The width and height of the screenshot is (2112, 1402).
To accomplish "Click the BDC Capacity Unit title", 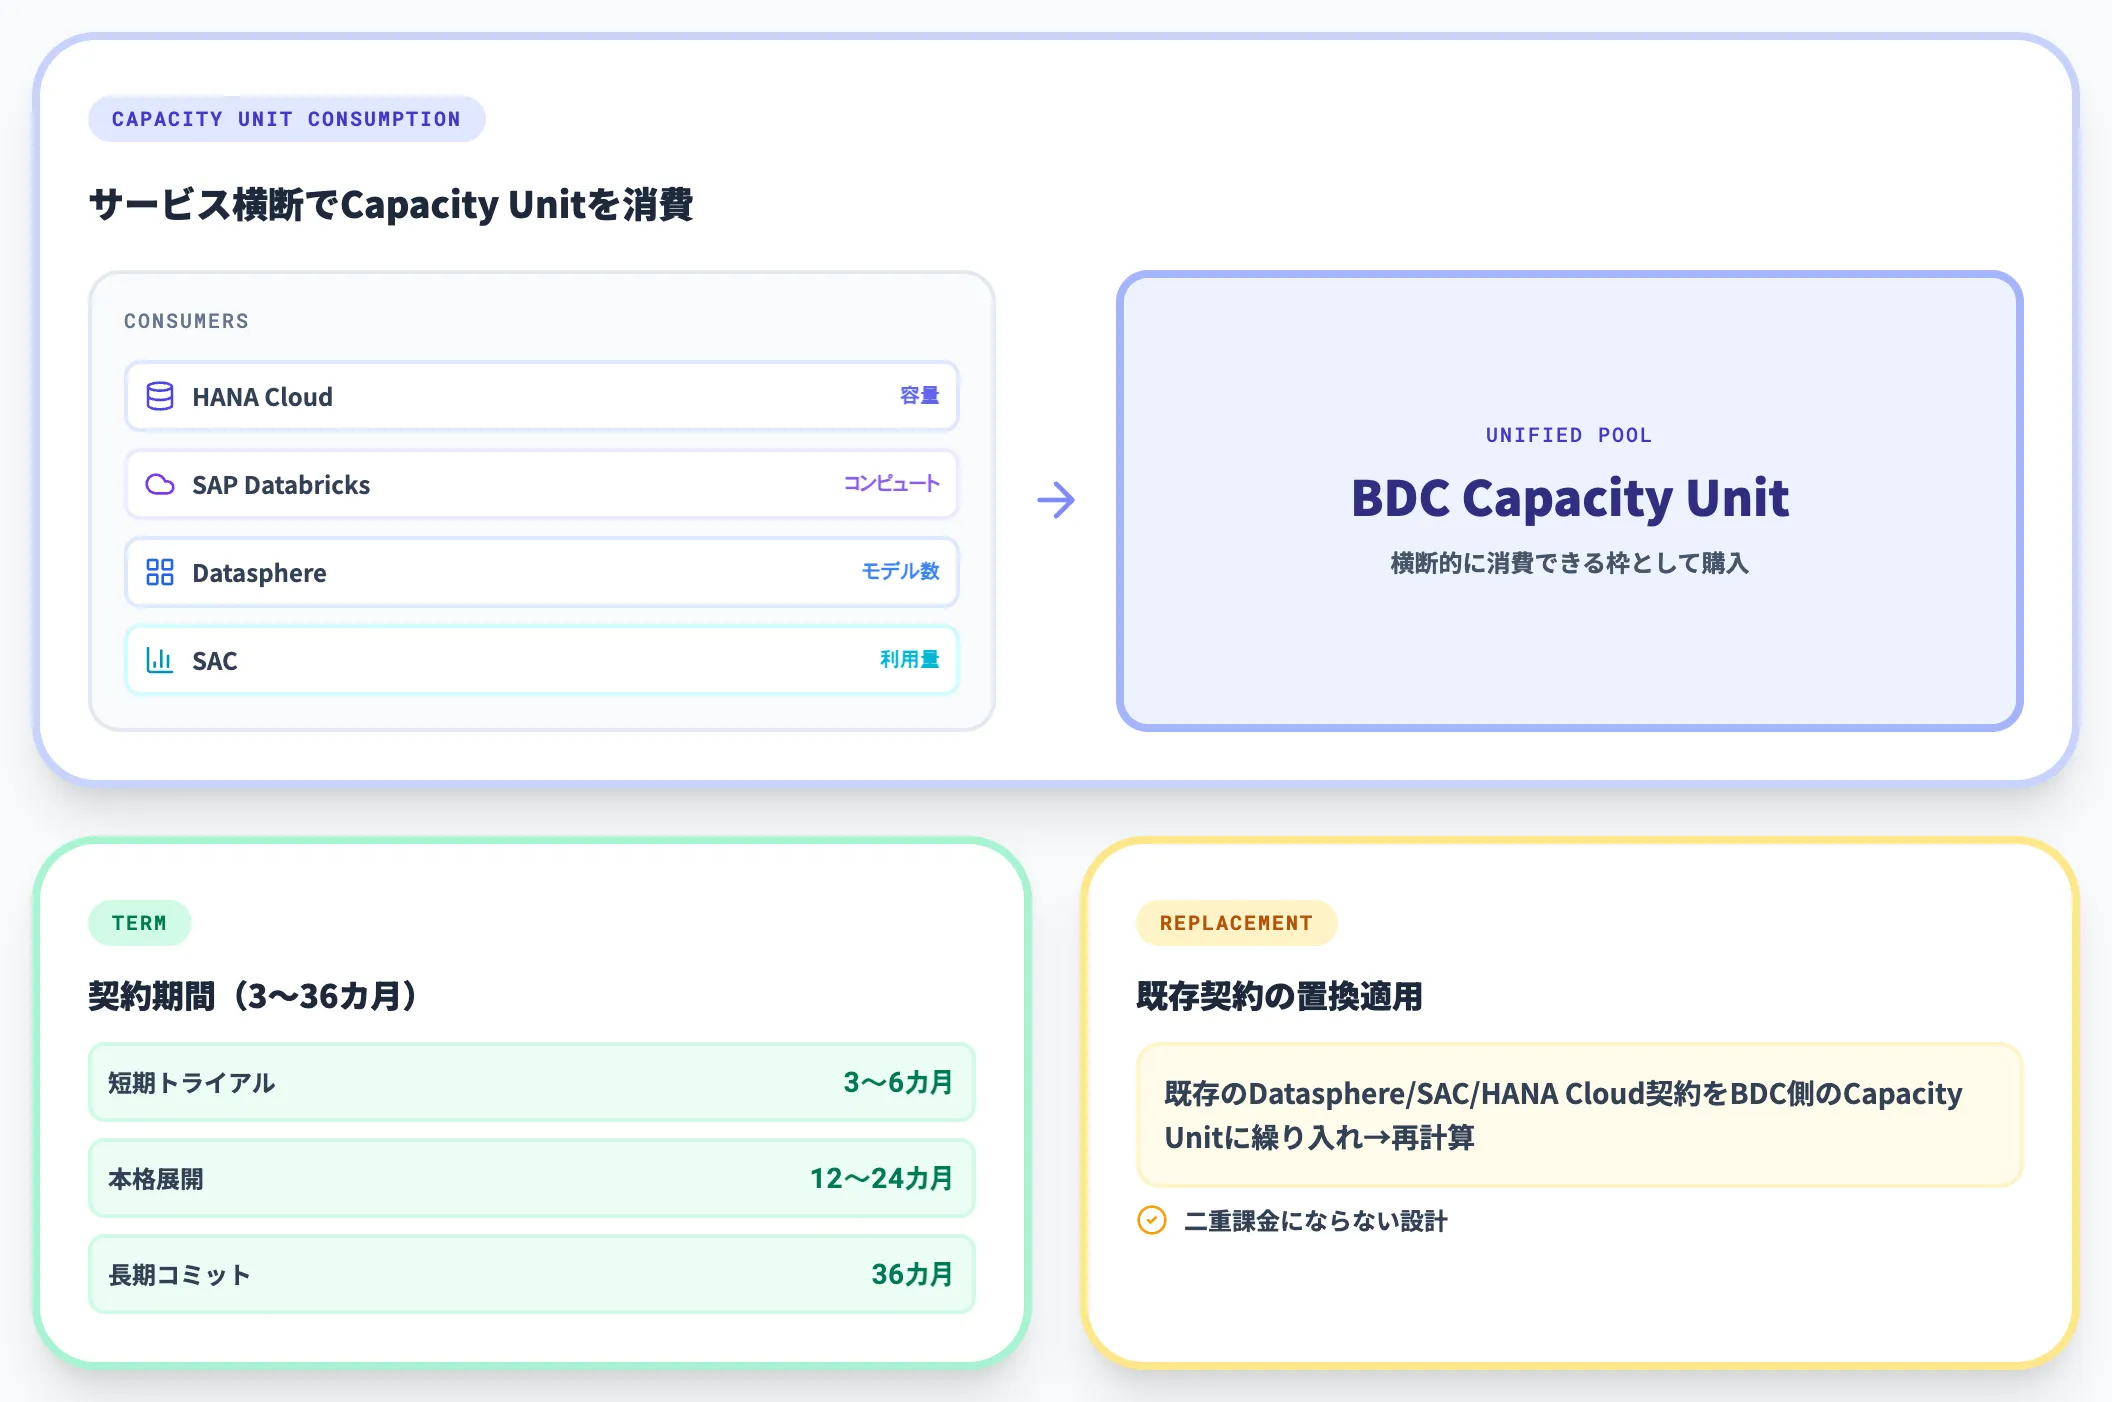I will [x=1570, y=498].
